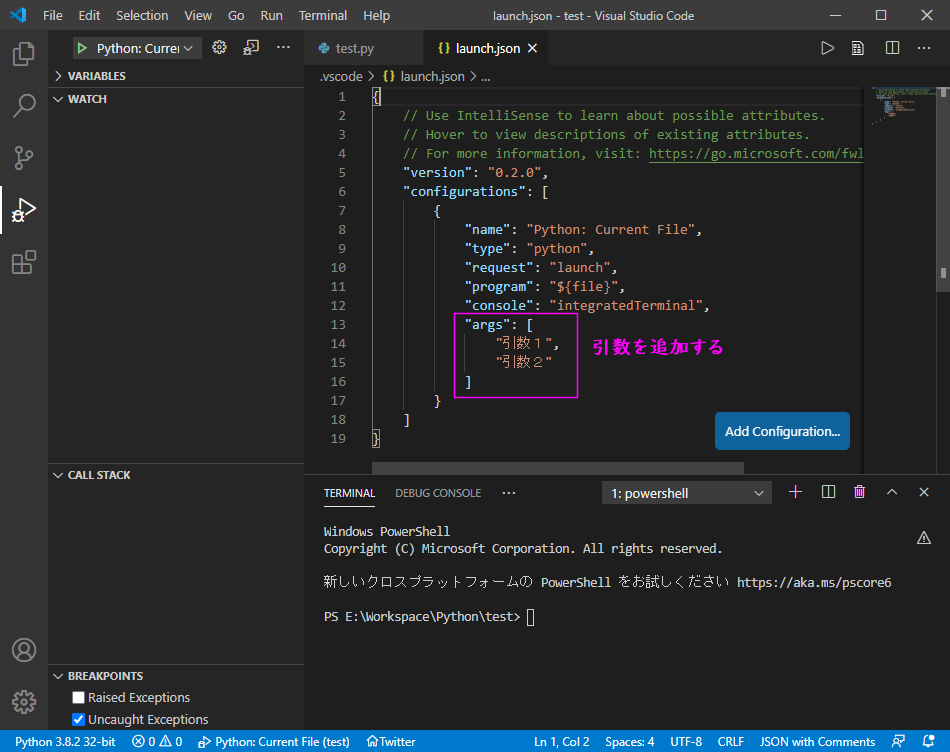Open launch.json via debug gear icon
Image resolution: width=950 pixels, height=752 pixels.
click(x=219, y=47)
